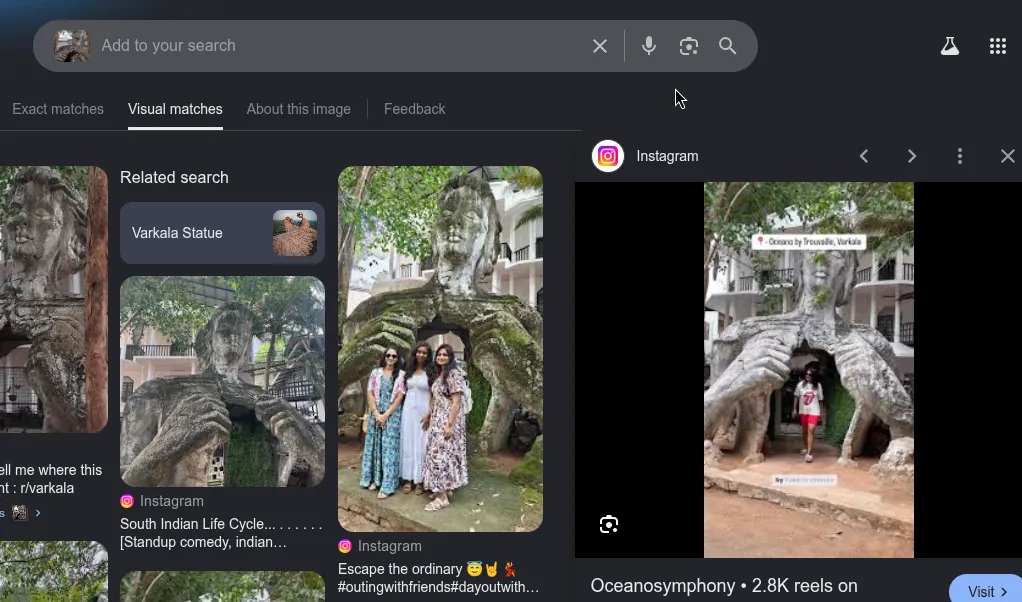
Task: Click 'South Indian Life Cycle' result title
Action: click(x=221, y=533)
